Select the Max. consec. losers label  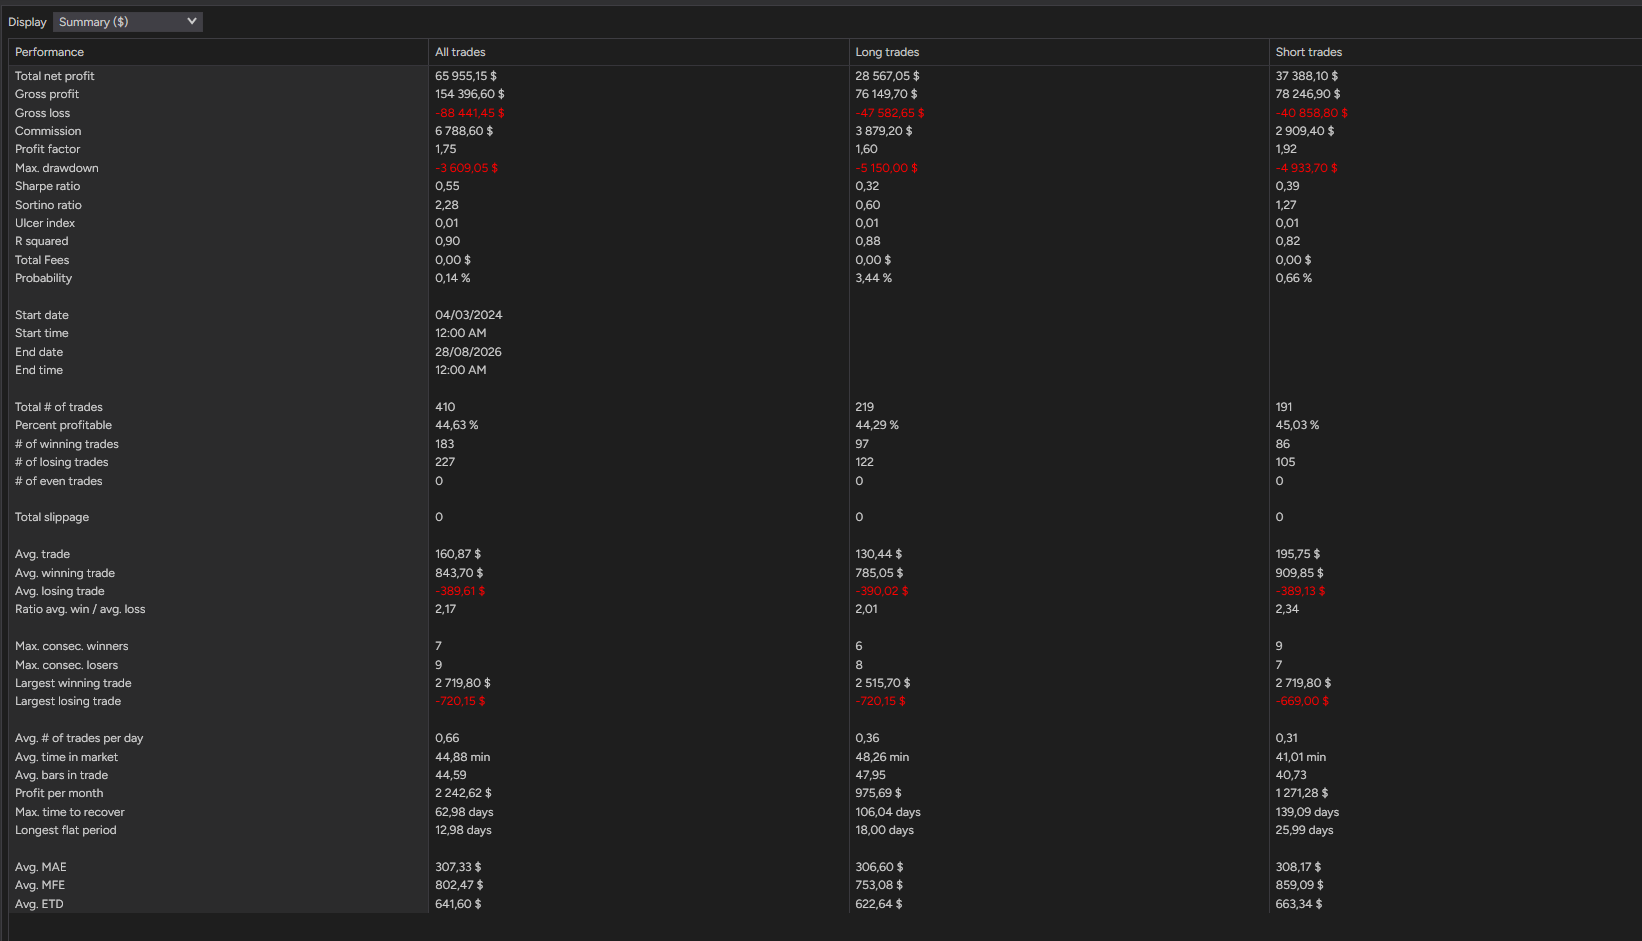point(67,665)
